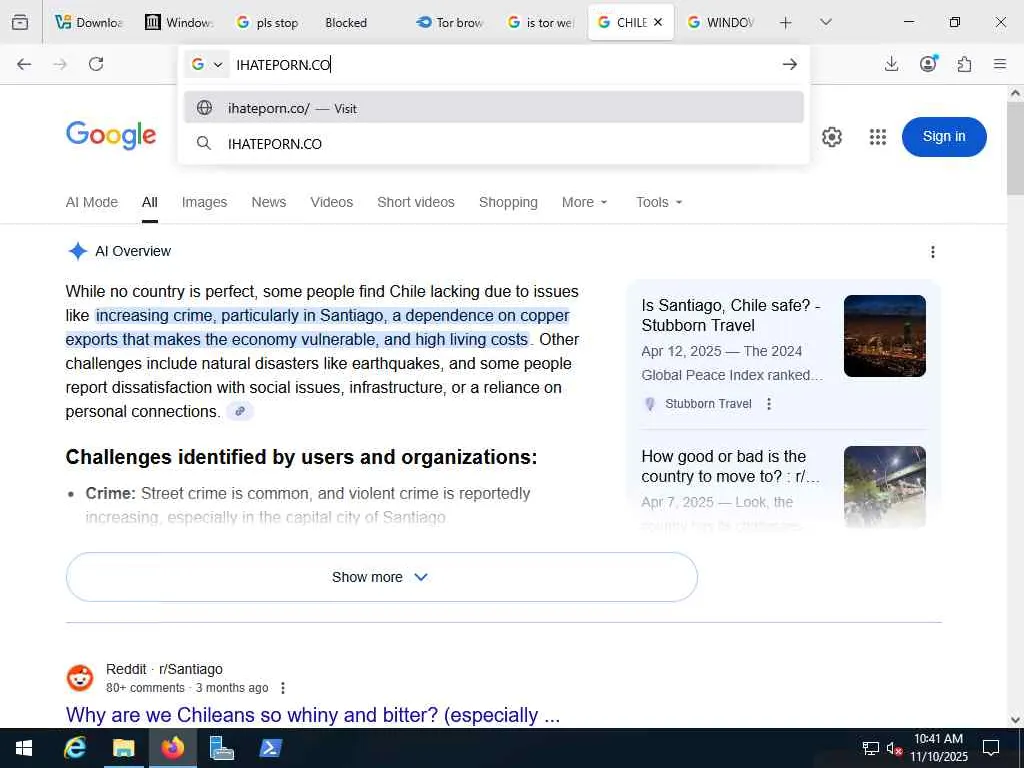Switch to the WINDOV tab
The width and height of the screenshot is (1024, 768).
point(721,22)
